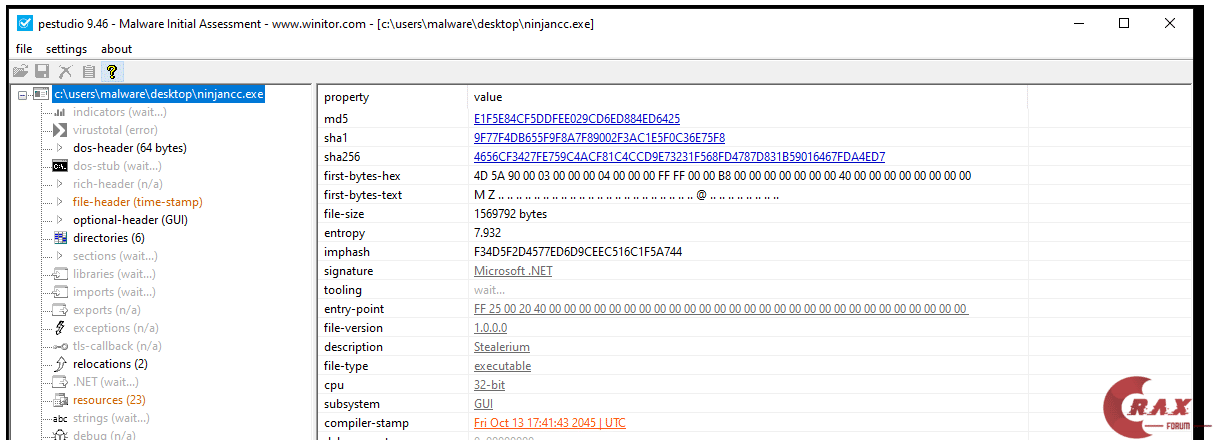
Task: Select dos-header (64 bytes) node
Action: pos(130,148)
